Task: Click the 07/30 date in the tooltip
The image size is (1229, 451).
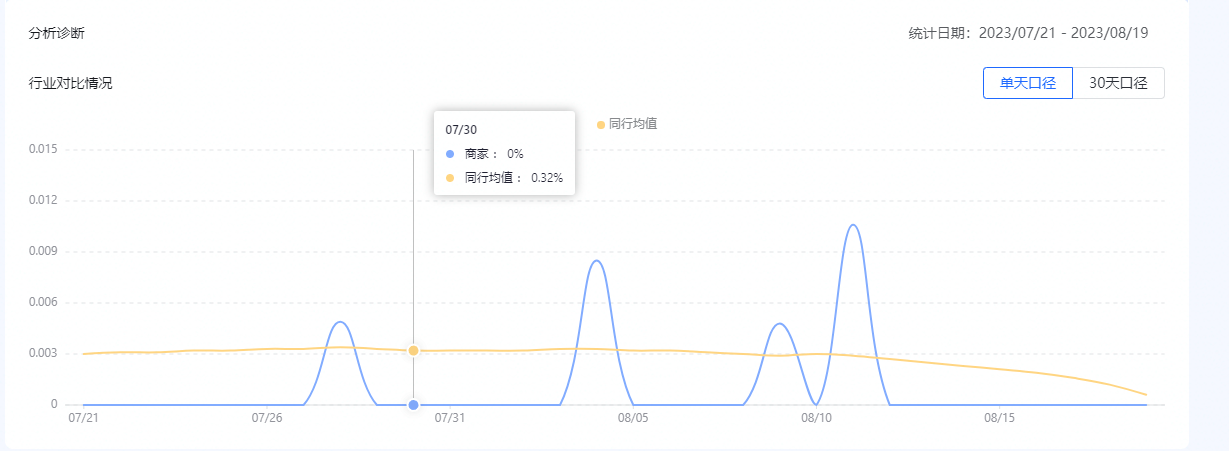Action: click(x=459, y=129)
